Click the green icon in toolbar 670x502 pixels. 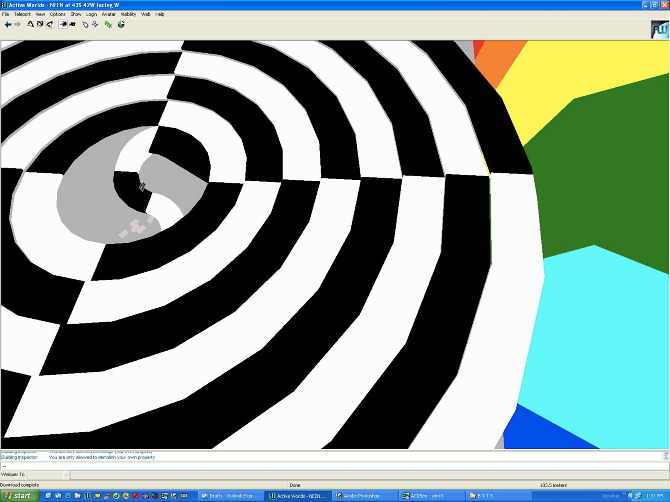click(x=108, y=24)
